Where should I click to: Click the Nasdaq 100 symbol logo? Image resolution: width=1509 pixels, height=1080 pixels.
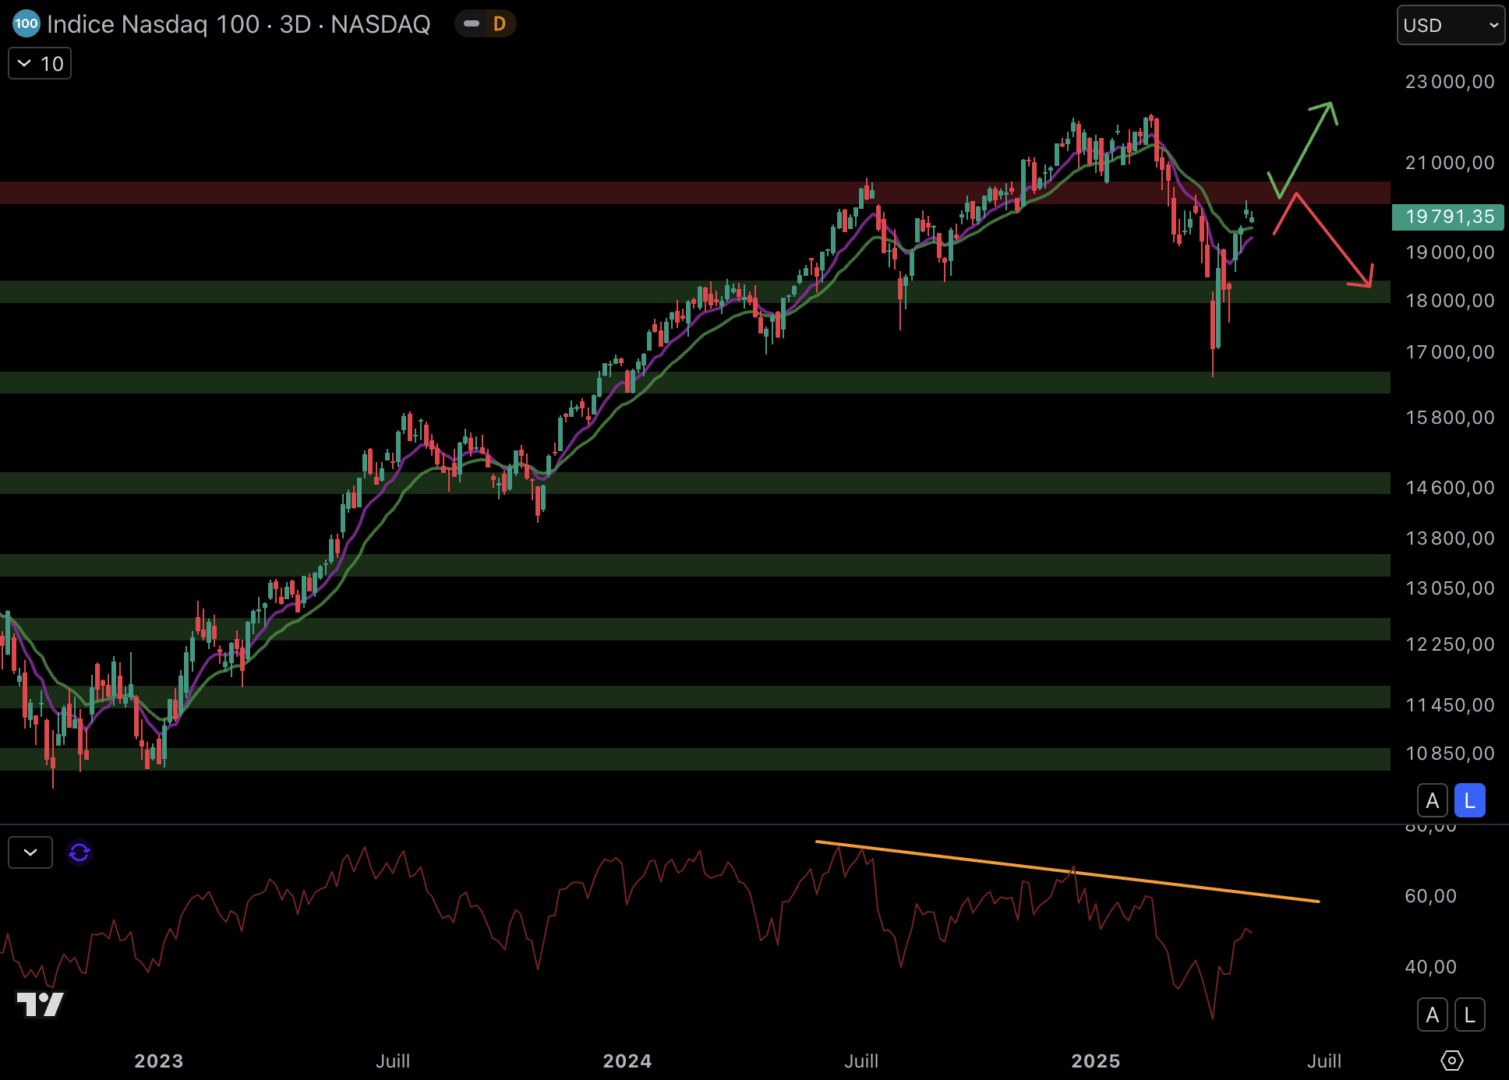(x=25, y=24)
